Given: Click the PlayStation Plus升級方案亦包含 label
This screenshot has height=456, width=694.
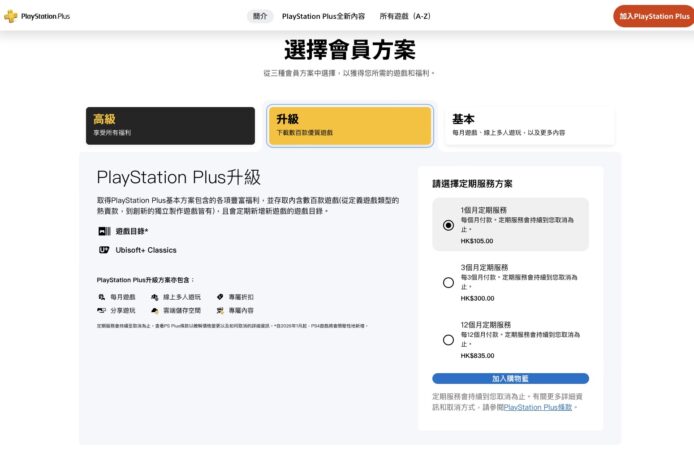Looking at the screenshot, I should click(145, 280).
